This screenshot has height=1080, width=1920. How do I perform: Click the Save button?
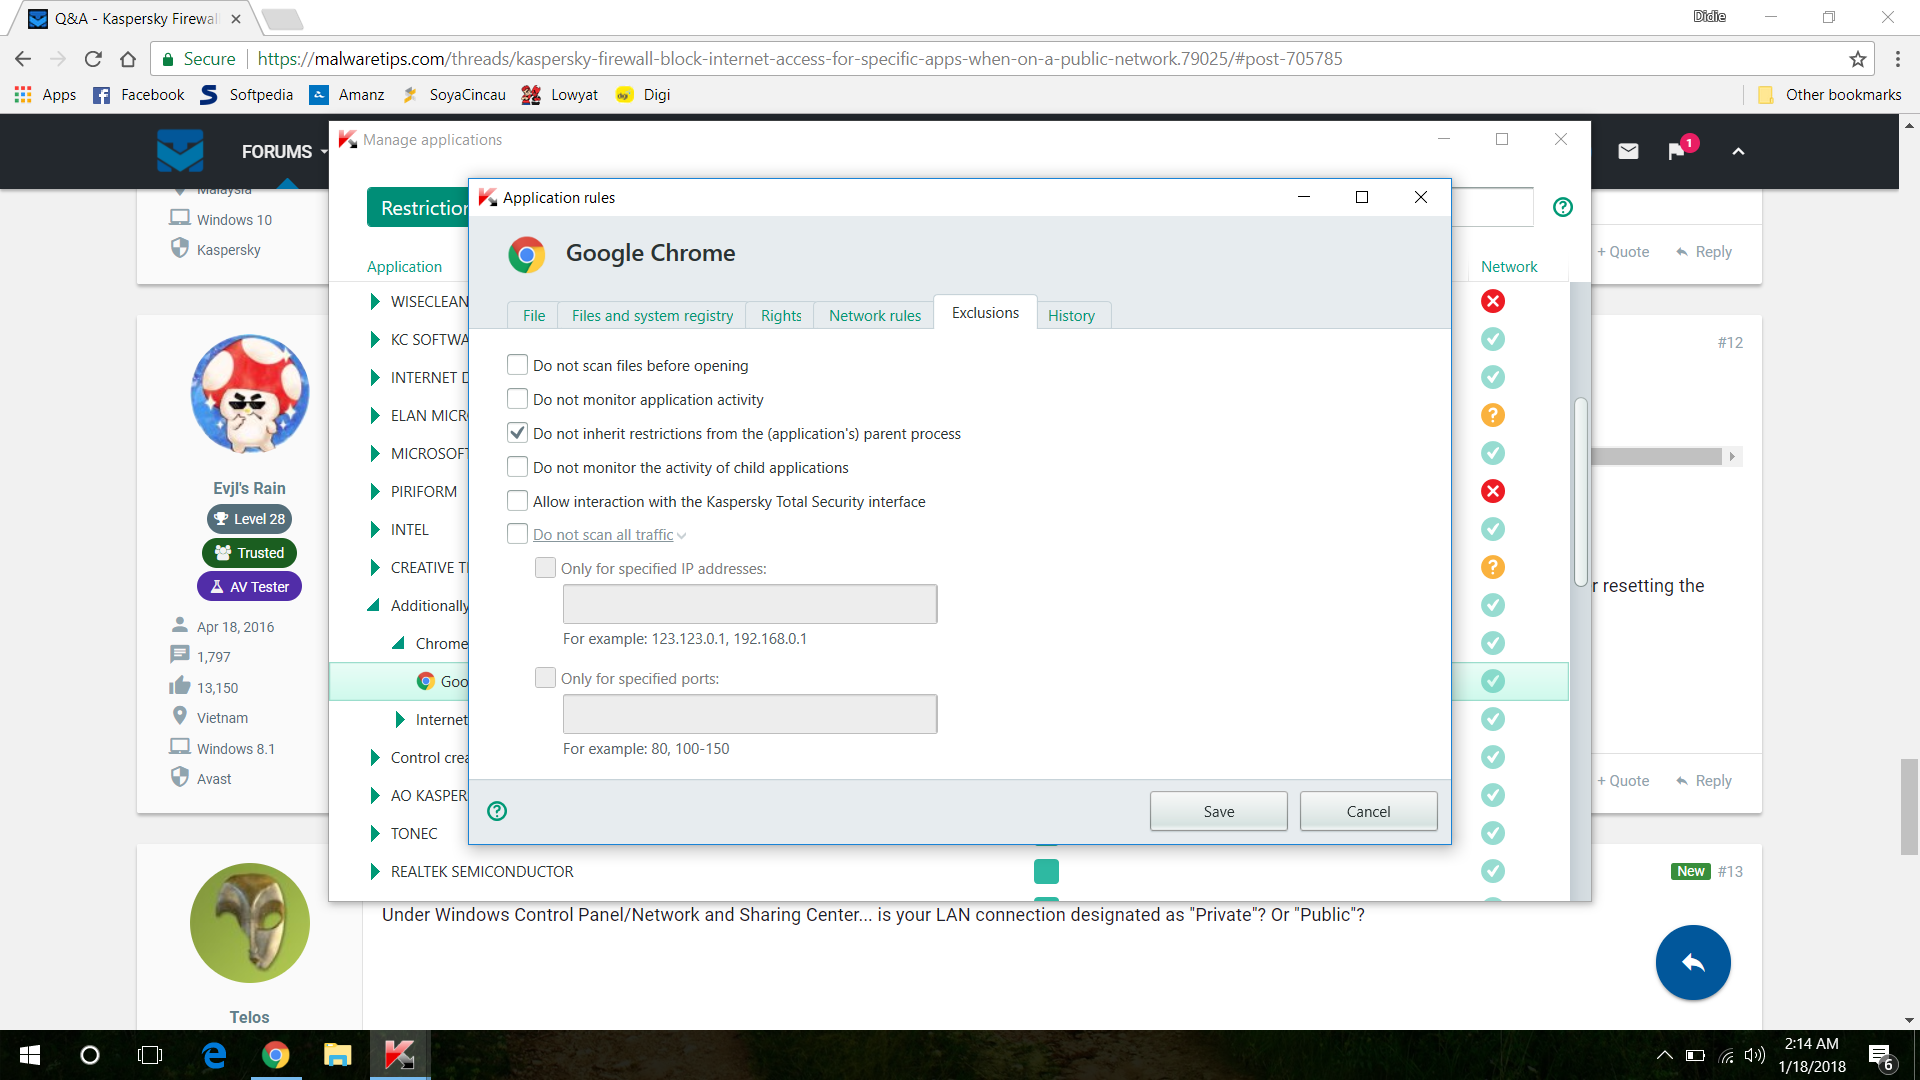[x=1218, y=811]
